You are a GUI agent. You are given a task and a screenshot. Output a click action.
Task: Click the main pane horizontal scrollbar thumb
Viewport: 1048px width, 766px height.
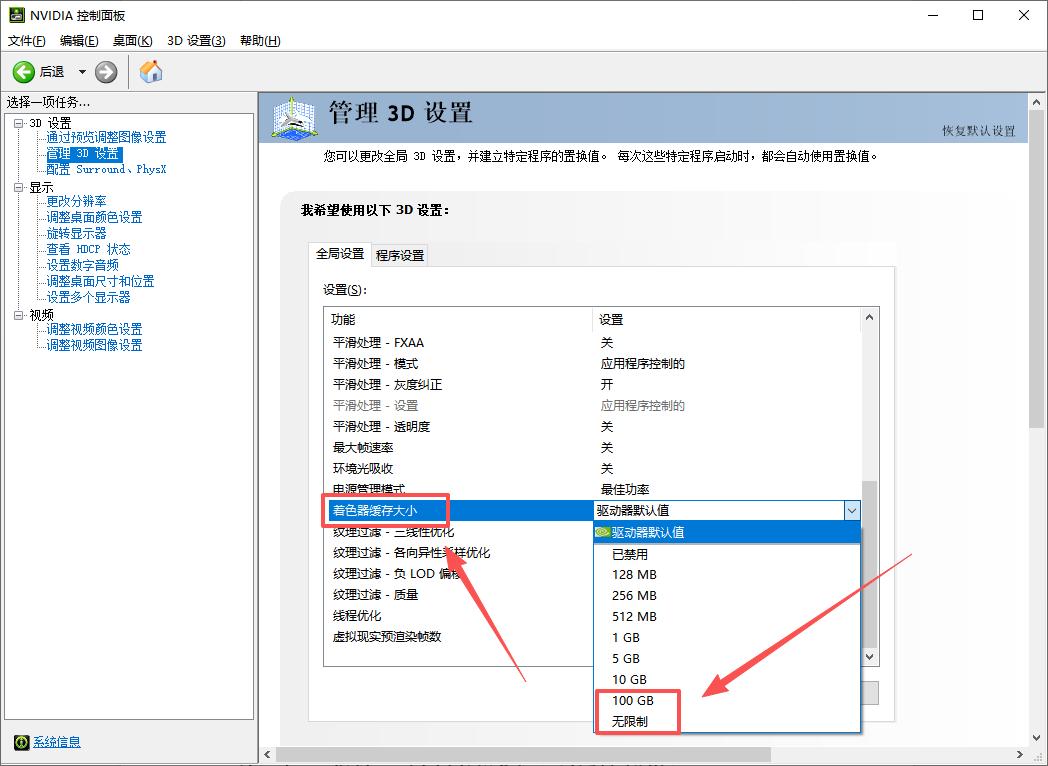pos(525,755)
